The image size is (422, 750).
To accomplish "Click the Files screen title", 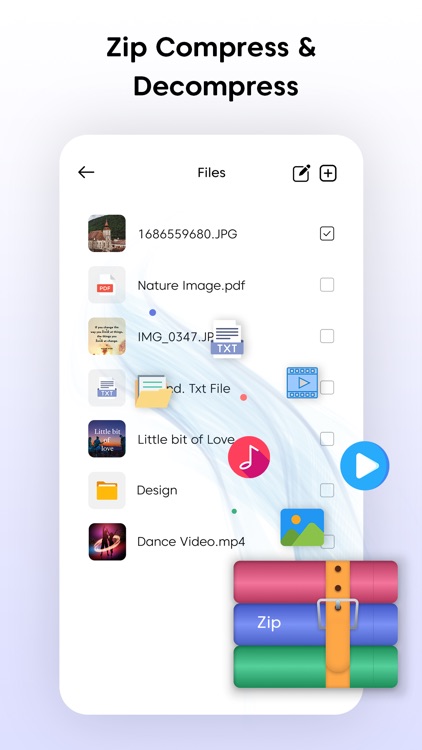I will tap(211, 173).
